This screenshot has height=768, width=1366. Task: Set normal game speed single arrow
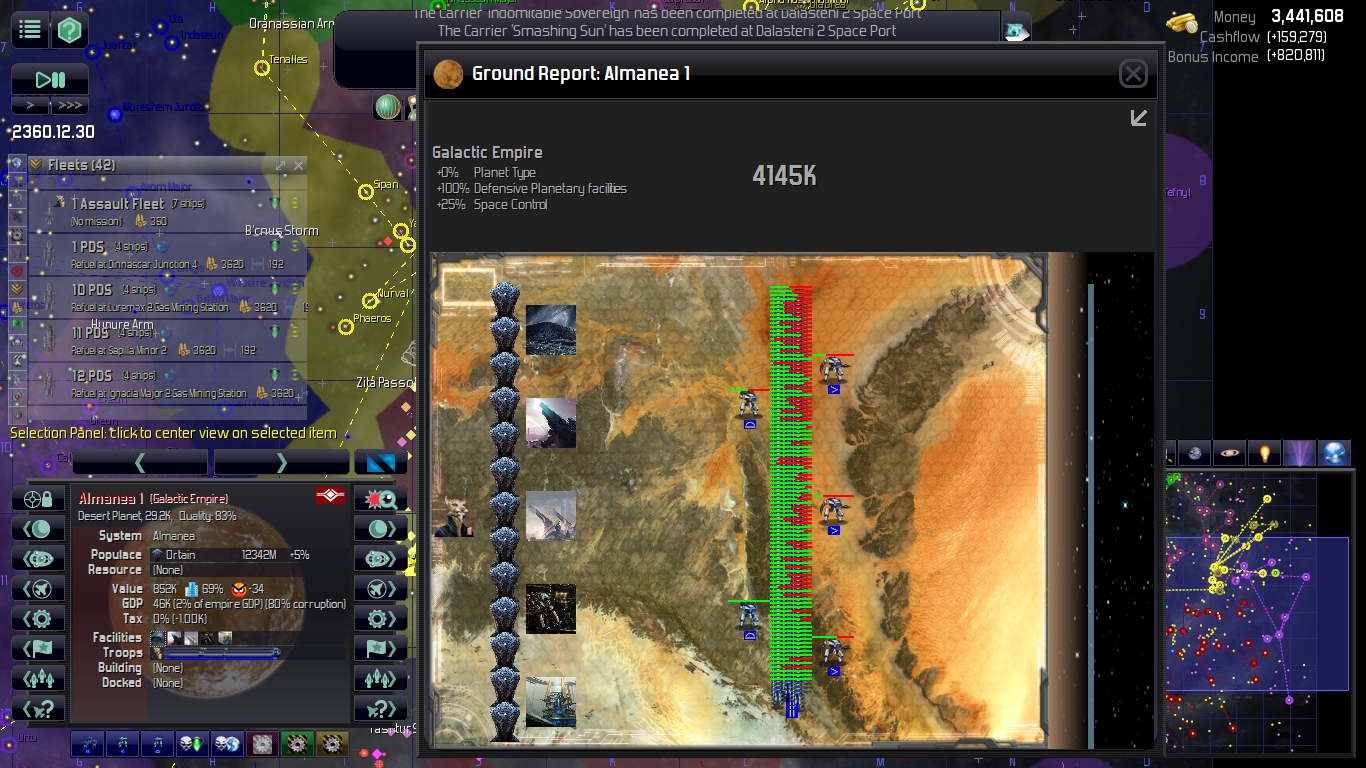(x=30, y=105)
